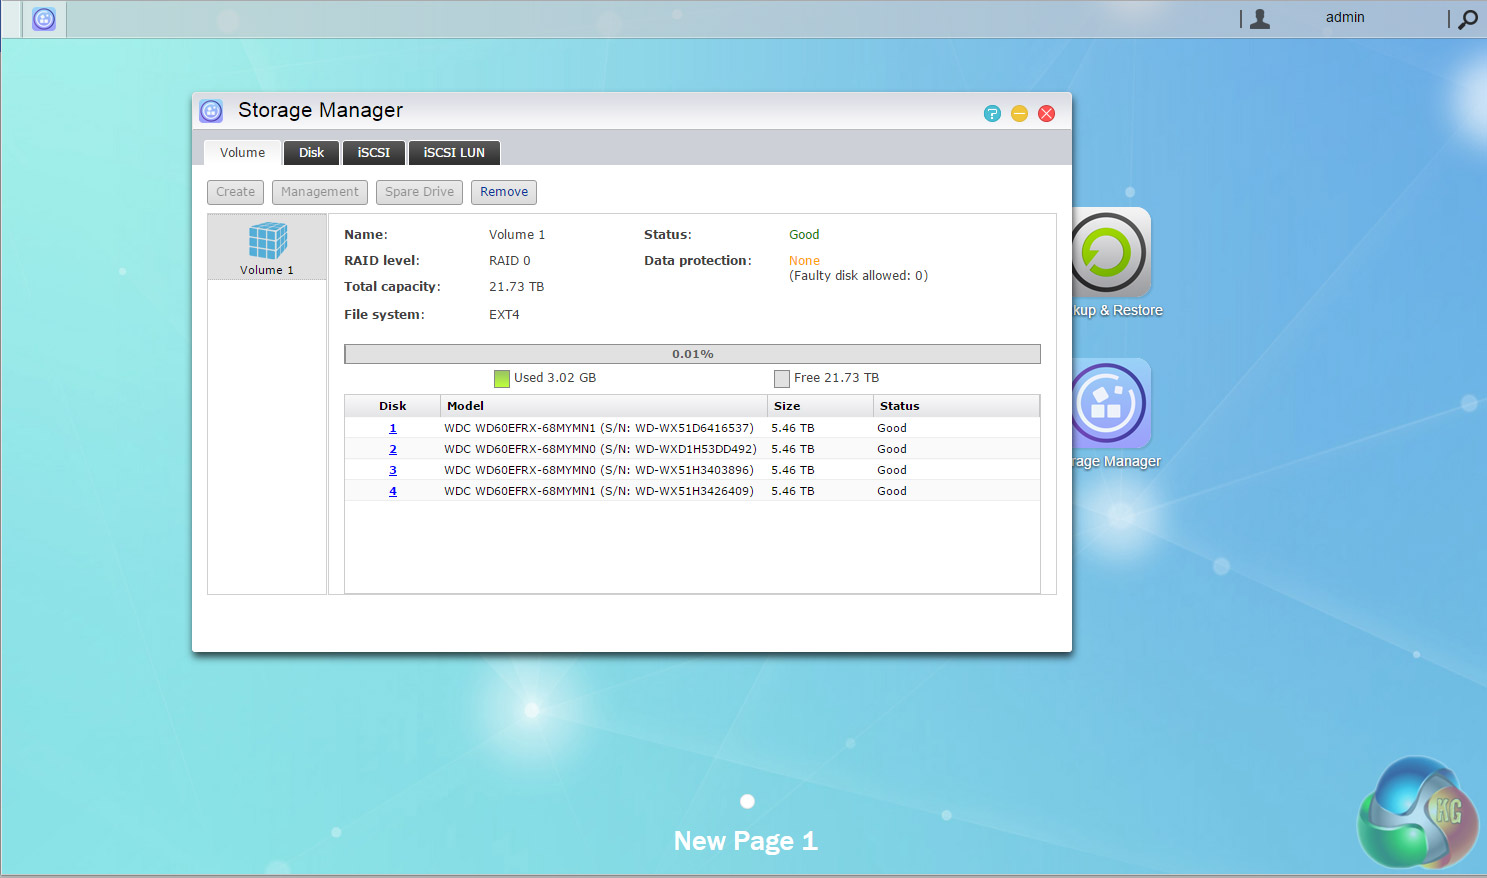Click the Management button

[x=319, y=192]
